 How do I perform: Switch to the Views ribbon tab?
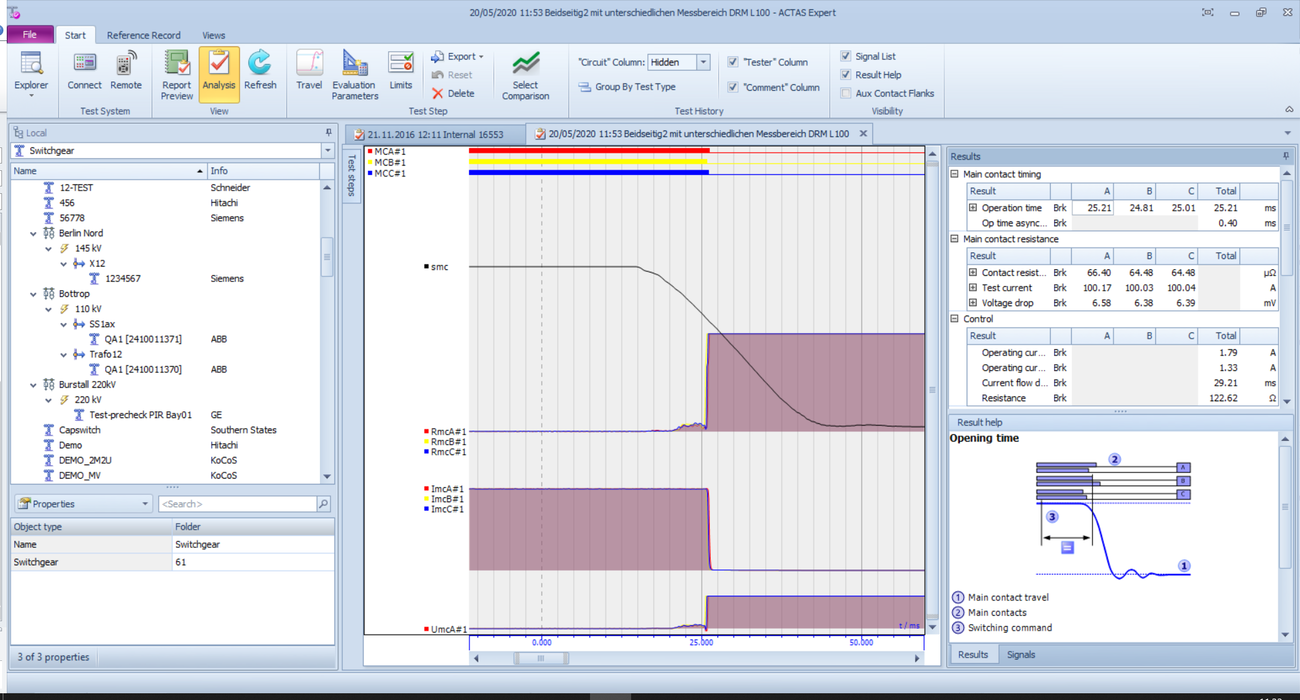[x=213, y=35]
